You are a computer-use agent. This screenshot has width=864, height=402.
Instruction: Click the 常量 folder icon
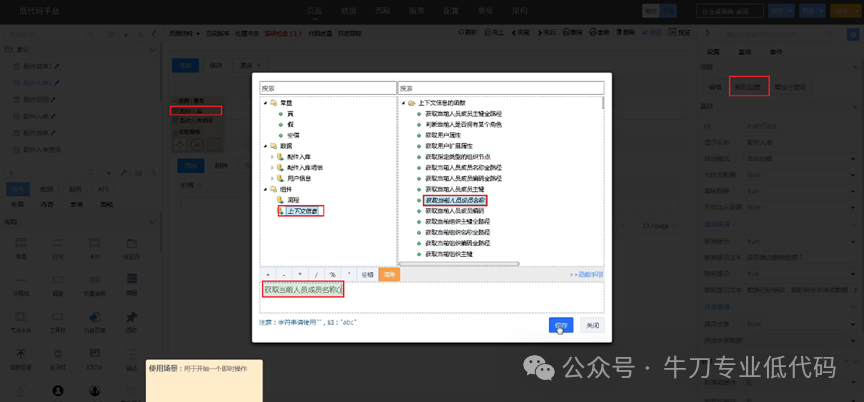273,103
